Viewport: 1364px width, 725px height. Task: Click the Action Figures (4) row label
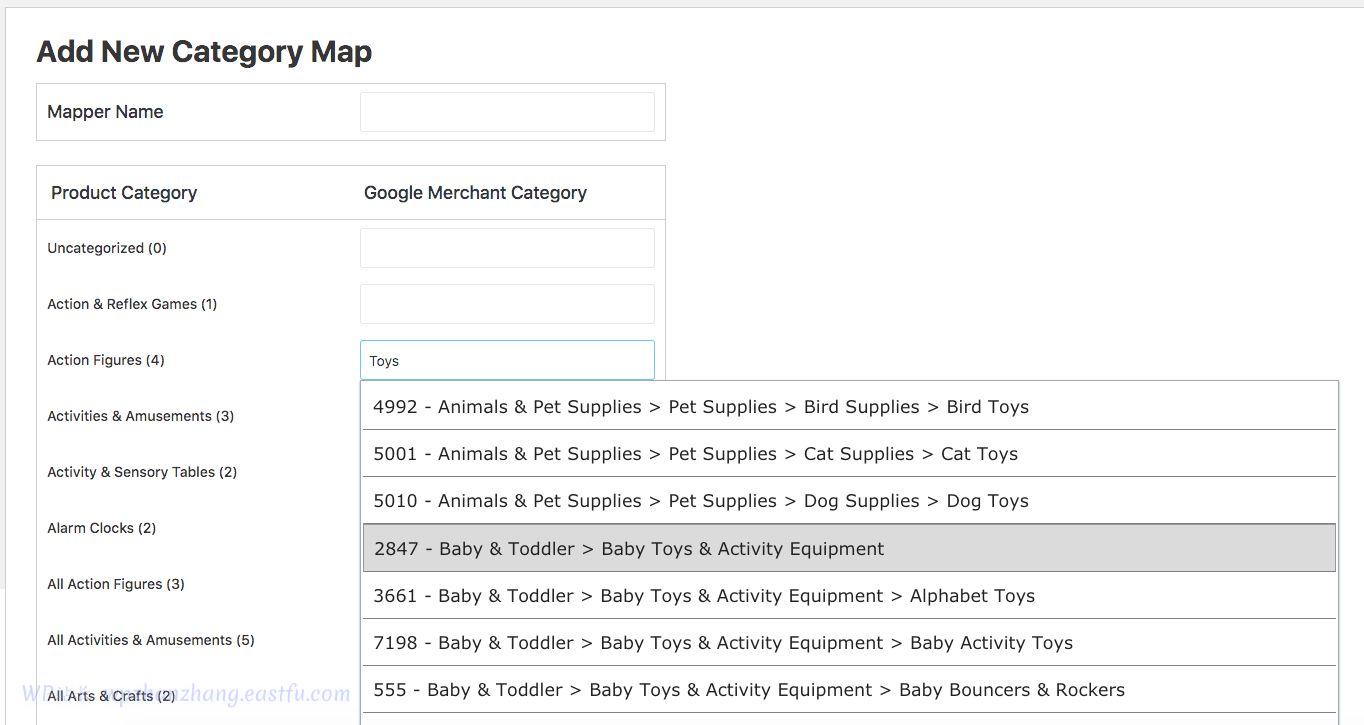(106, 360)
